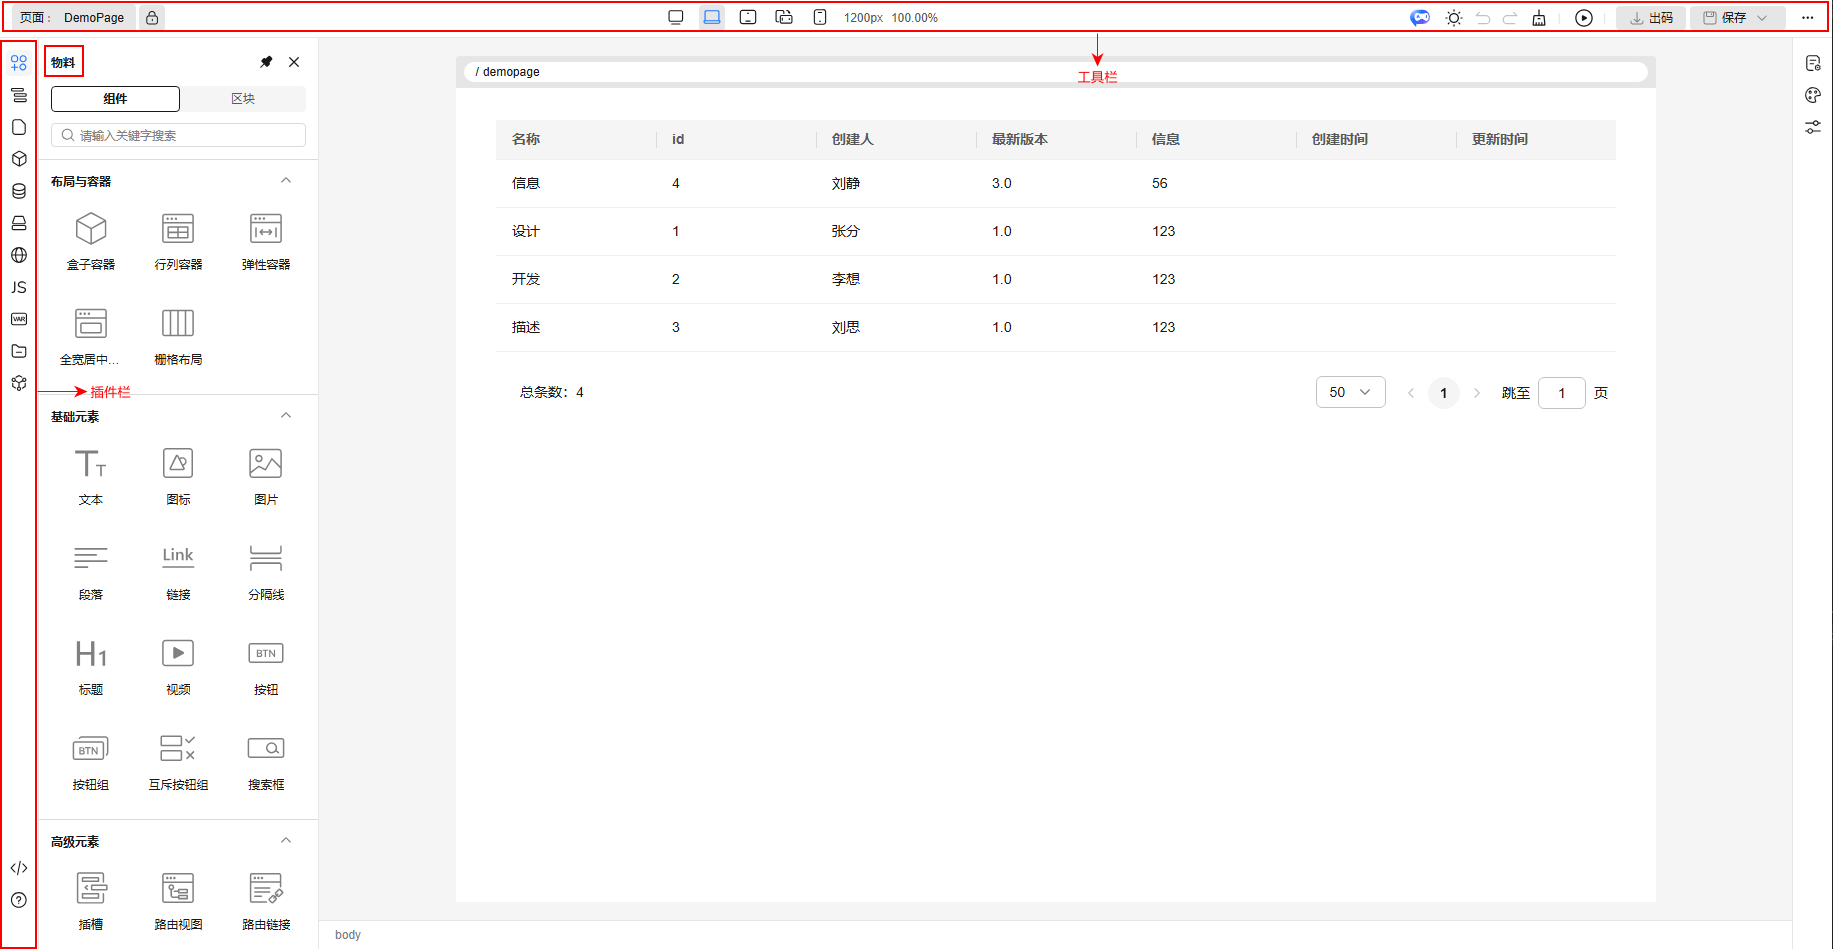
Task: Toggle the light/dark theme sun icon
Action: pos(1453,18)
